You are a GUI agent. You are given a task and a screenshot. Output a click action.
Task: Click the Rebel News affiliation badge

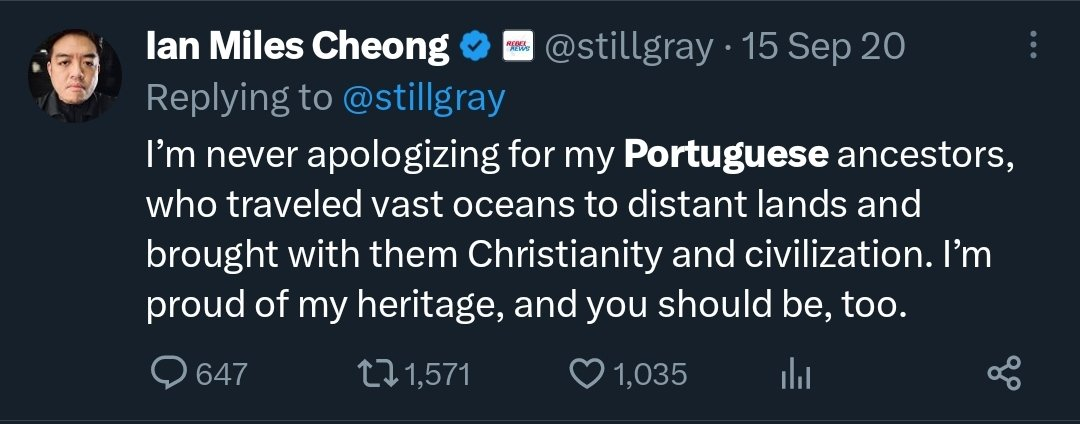coord(515,45)
